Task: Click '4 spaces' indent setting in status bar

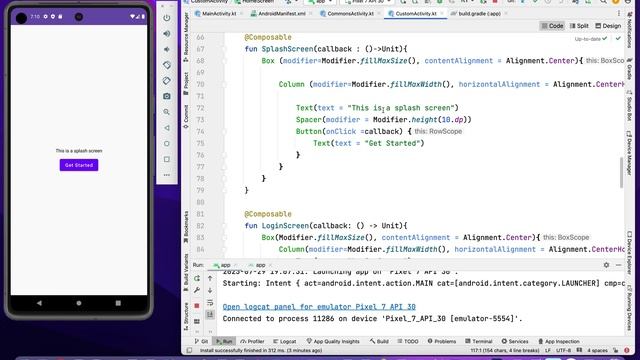Action: tap(597, 351)
